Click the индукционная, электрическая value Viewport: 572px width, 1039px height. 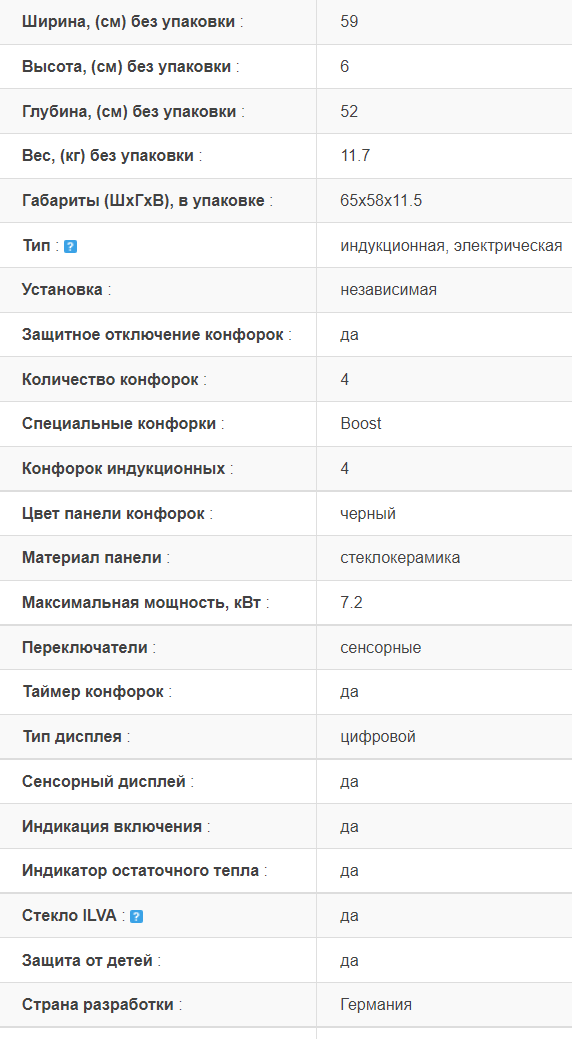pyautogui.click(x=451, y=246)
